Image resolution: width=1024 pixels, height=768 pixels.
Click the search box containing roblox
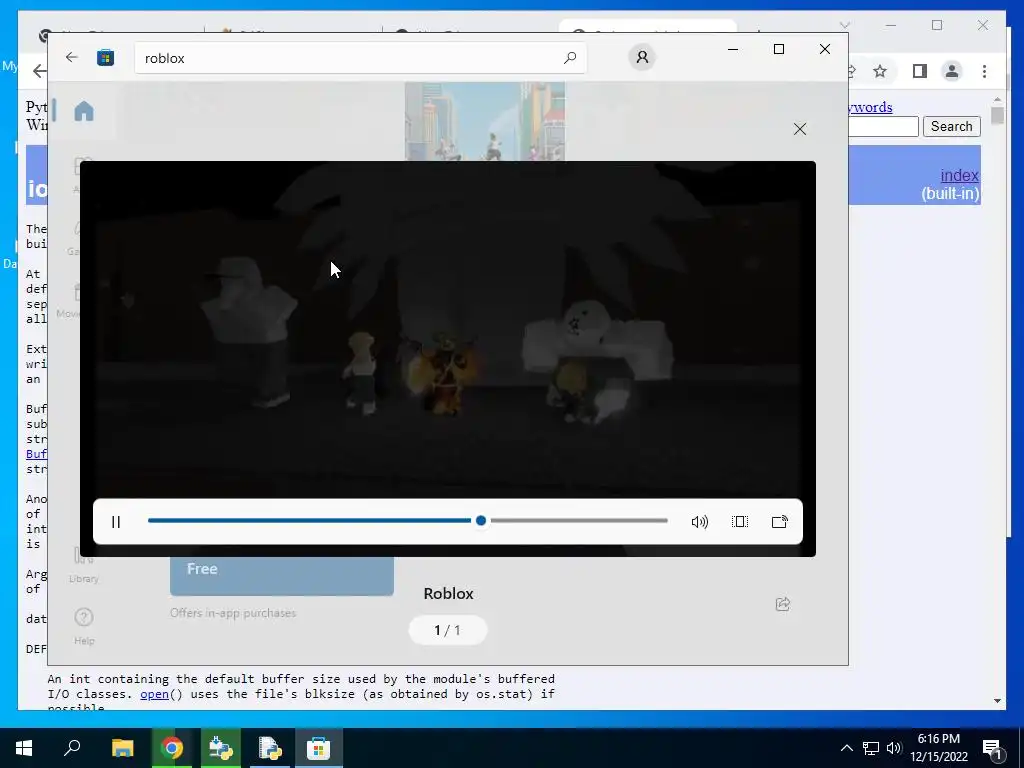360,58
